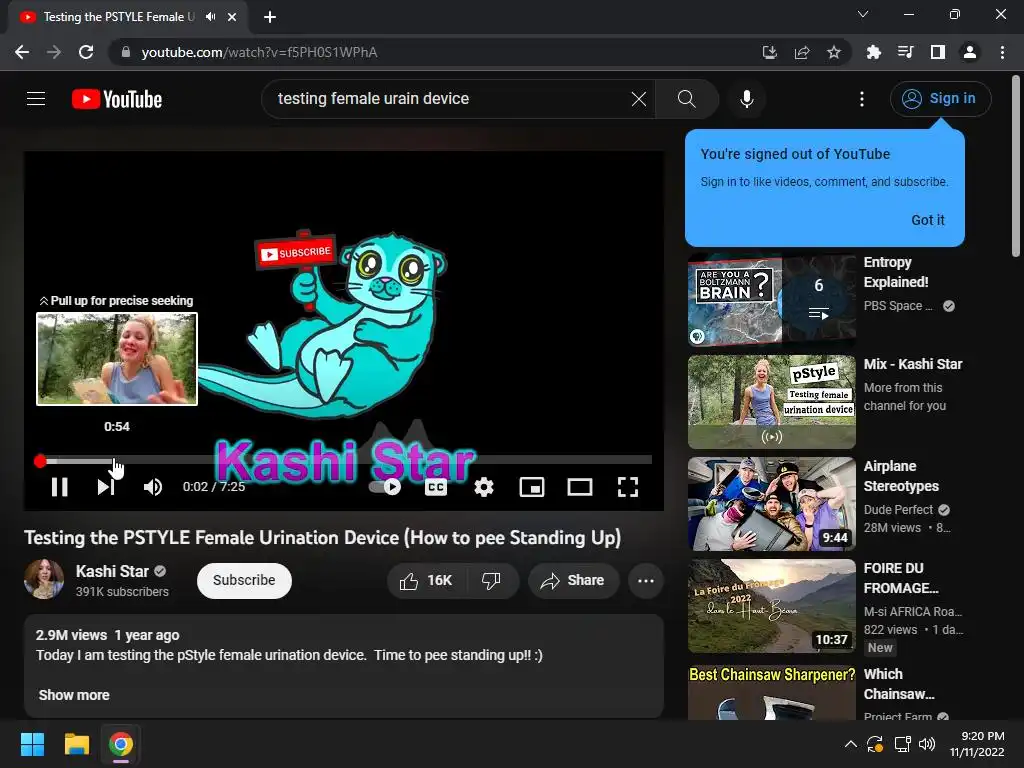
Task: Enable miniplayer mode
Action: coord(532,487)
